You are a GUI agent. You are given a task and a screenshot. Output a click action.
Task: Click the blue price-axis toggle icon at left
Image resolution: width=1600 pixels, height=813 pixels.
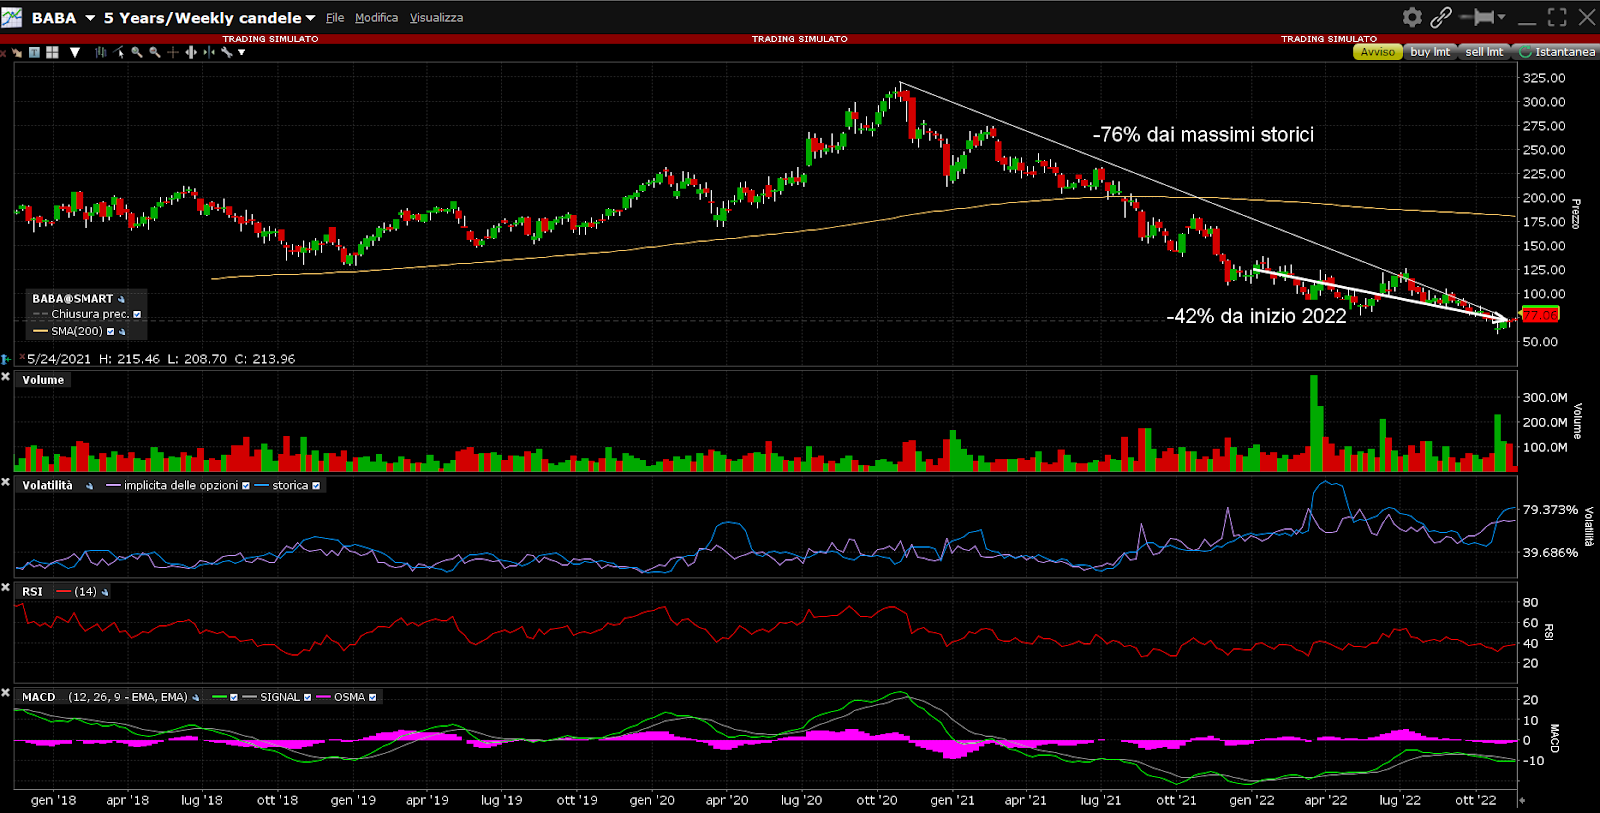pyautogui.click(x=6, y=358)
